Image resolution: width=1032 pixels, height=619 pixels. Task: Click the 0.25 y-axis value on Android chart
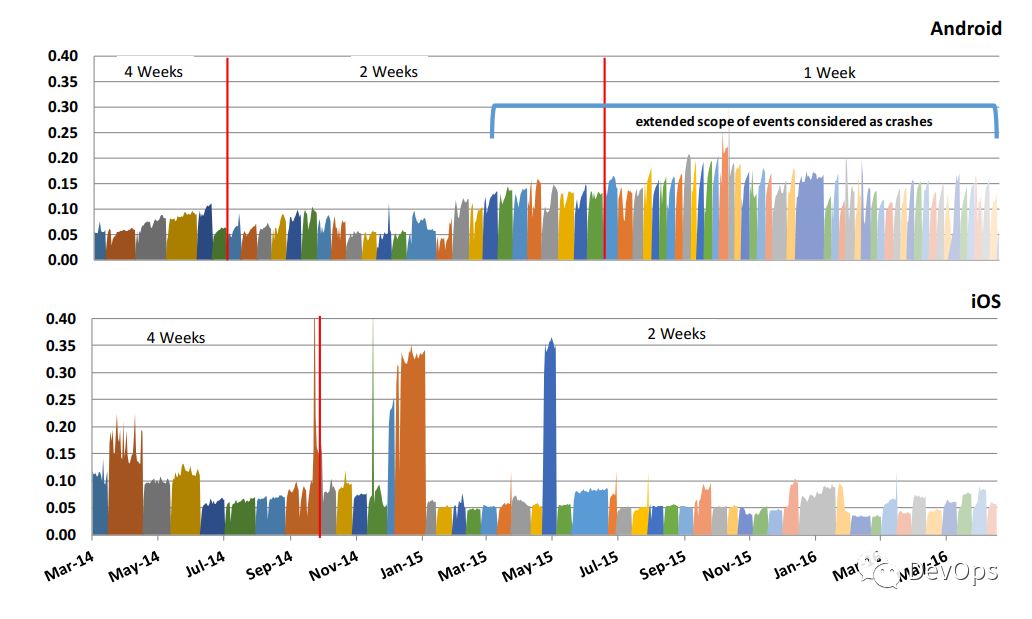[63, 132]
